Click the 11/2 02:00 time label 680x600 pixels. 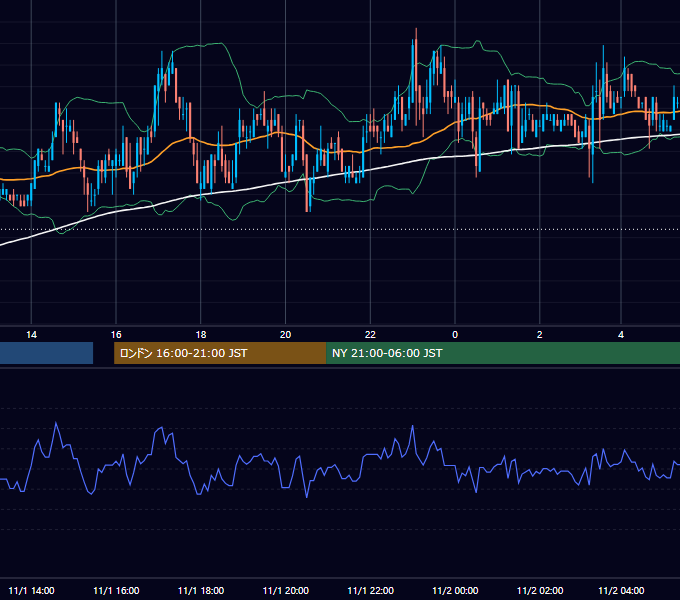pos(540,590)
